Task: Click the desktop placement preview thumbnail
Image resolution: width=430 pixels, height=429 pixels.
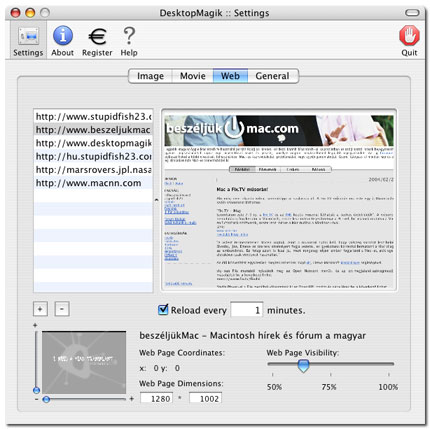Action: click(84, 362)
